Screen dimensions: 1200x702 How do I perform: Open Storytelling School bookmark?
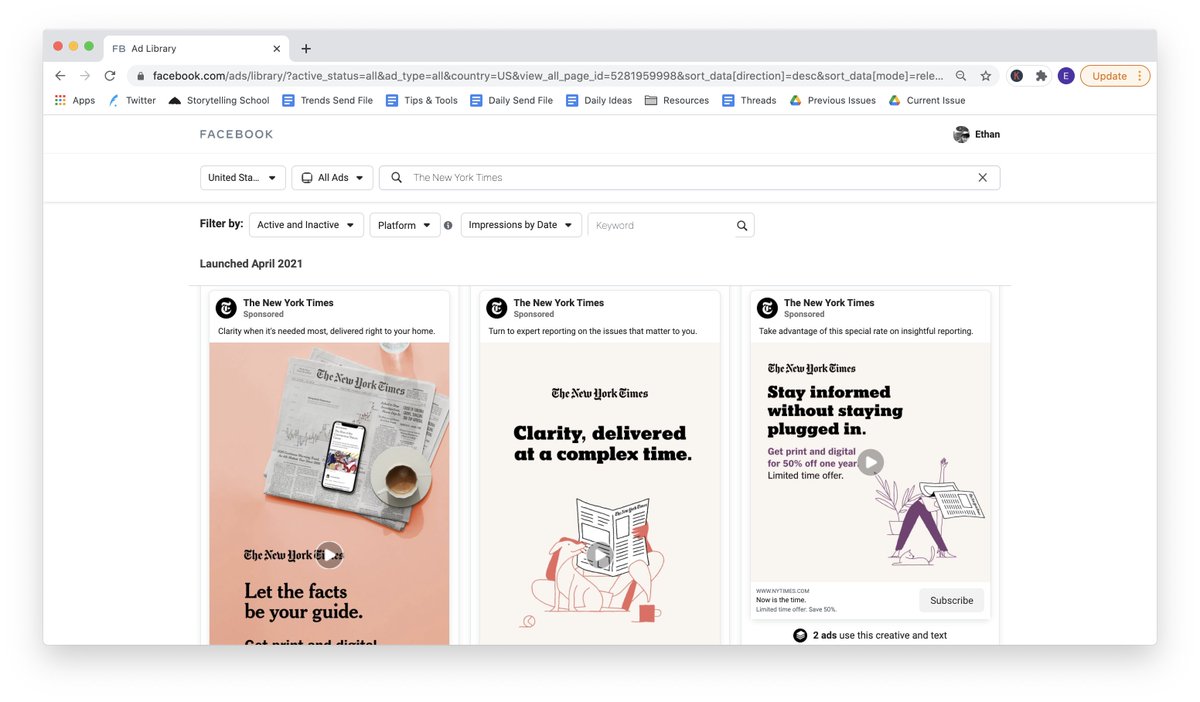pyautogui.click(x=219, y=100)
